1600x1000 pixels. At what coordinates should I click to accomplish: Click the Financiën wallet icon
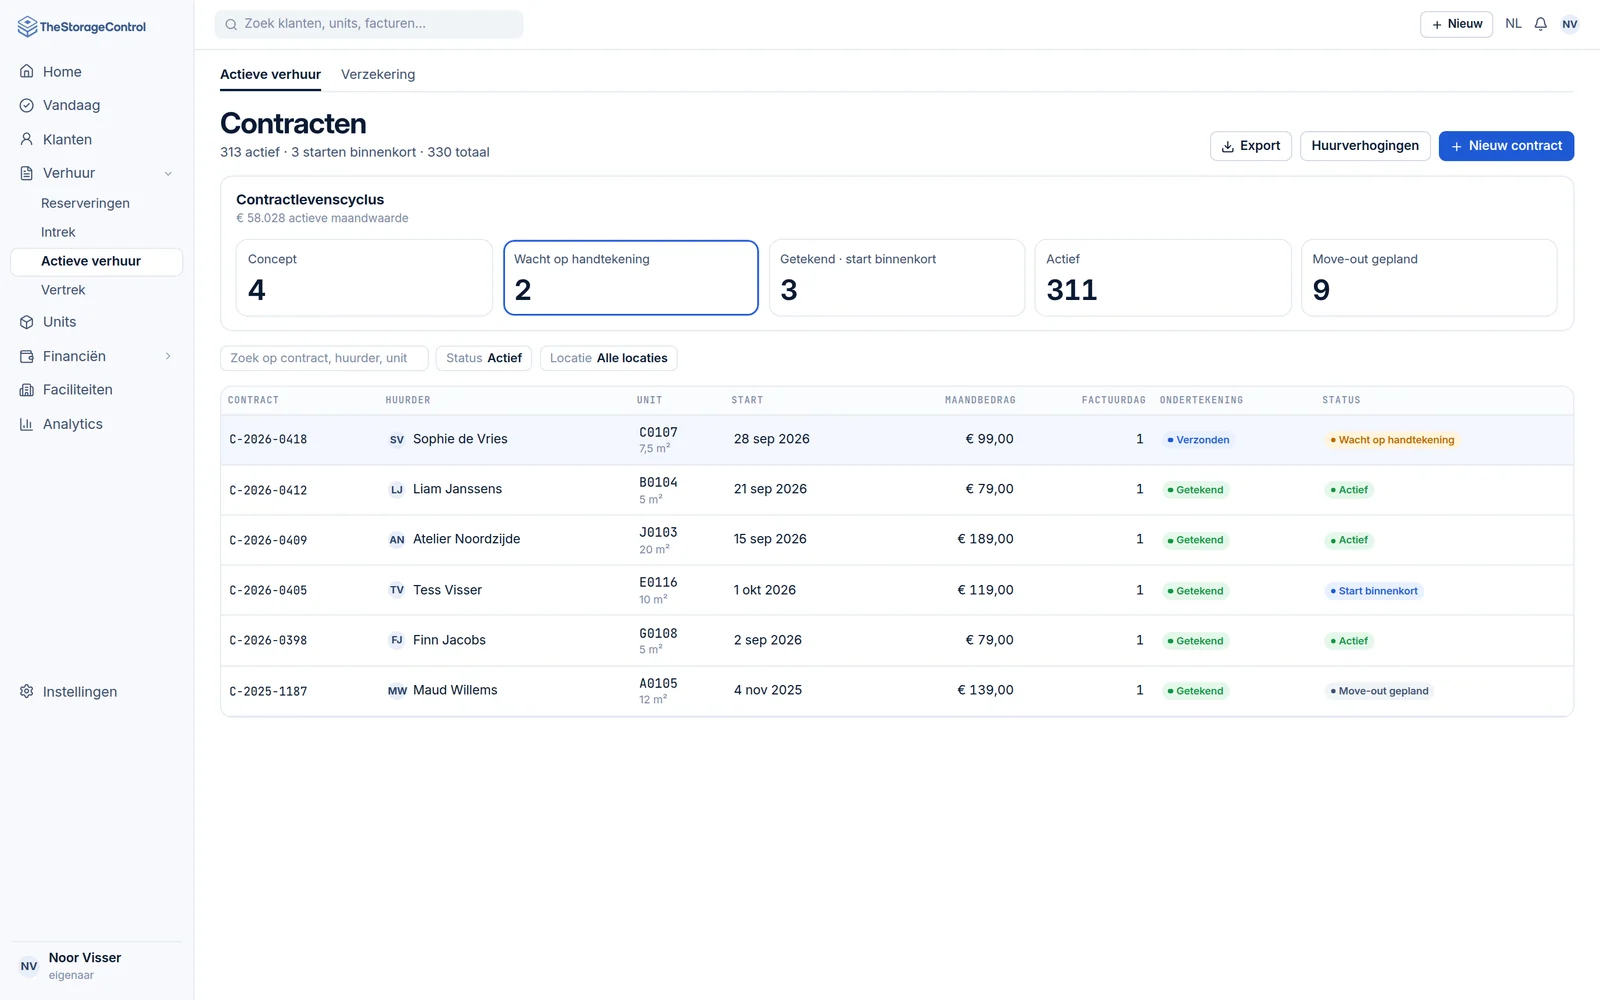click(x=27, y=356)
